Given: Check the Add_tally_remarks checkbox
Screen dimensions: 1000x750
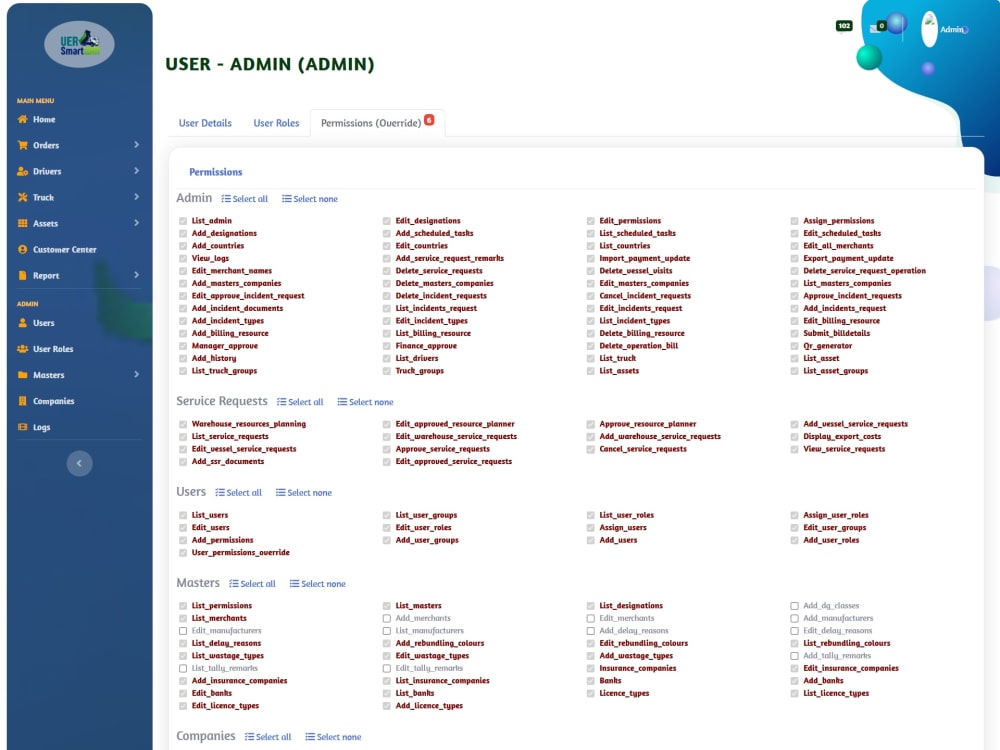Looking at the screenshot, I should [x=795, y=656].
